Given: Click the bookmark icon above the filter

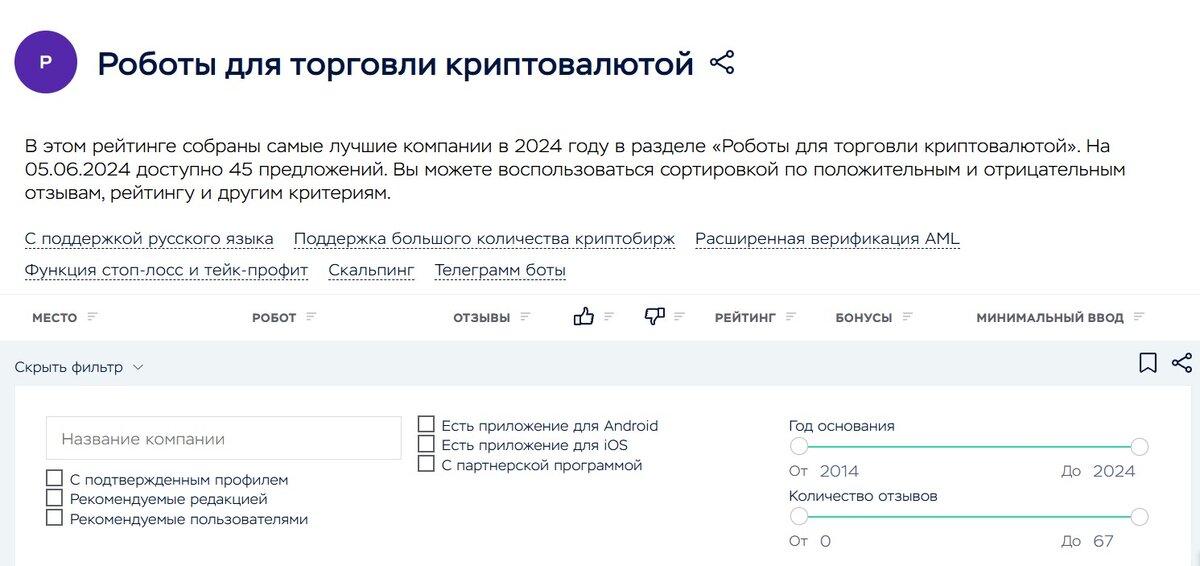Looking at the screenshot, I should (x=1148, y=363).
